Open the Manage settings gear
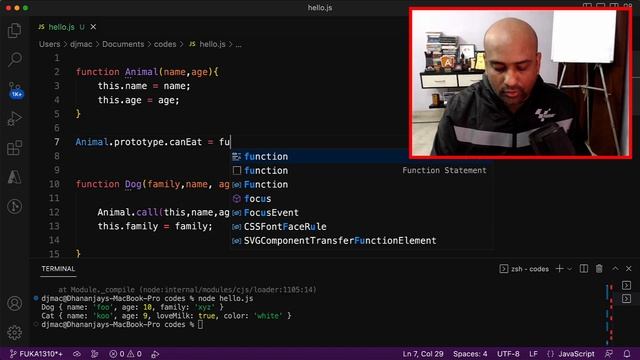The image size is (640, 360). click(15, 332)
